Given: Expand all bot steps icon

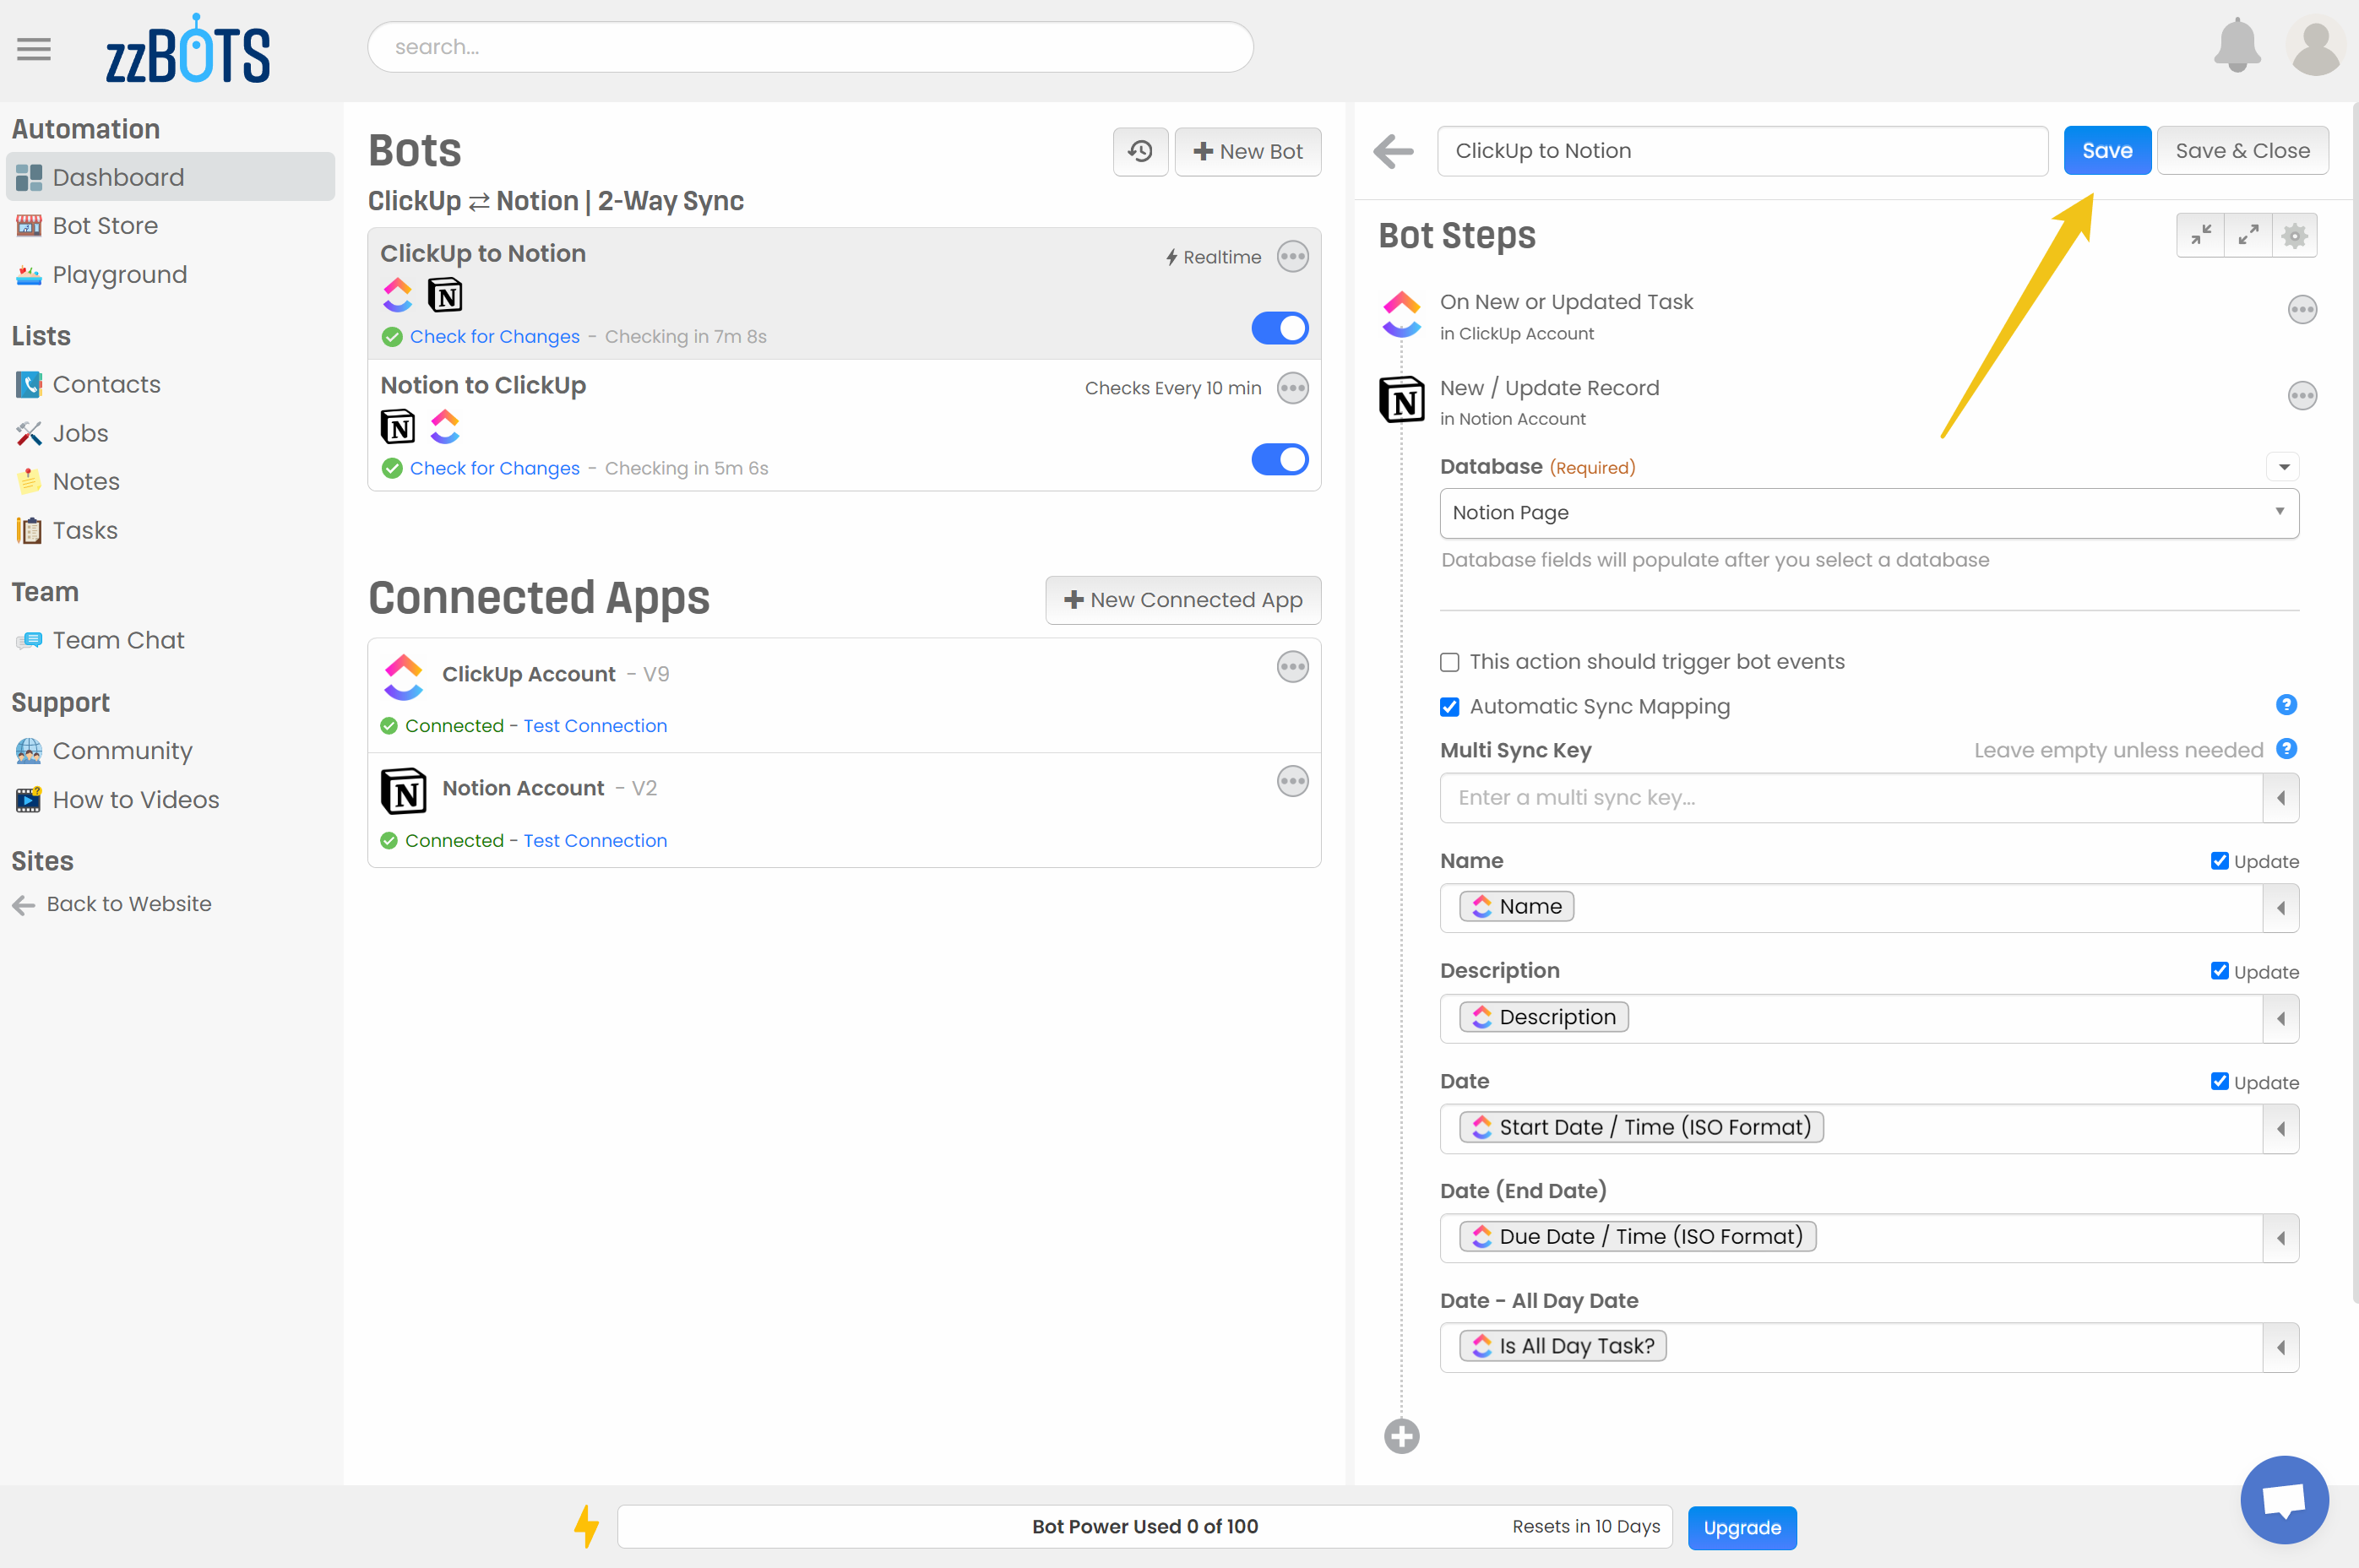Looking at the screenshot, I should 2248,236.
